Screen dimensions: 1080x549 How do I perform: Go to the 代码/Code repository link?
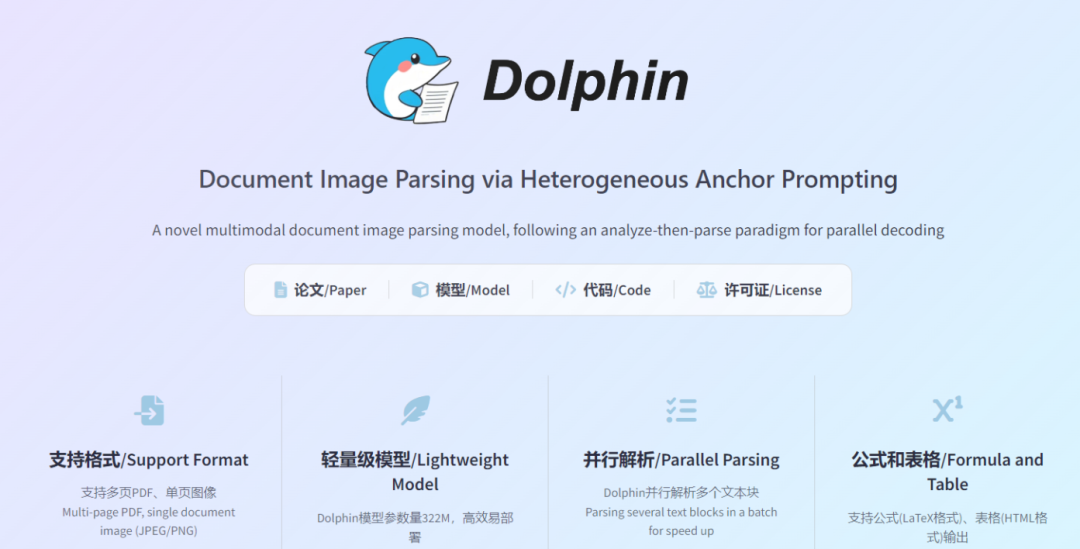[603, 290]
